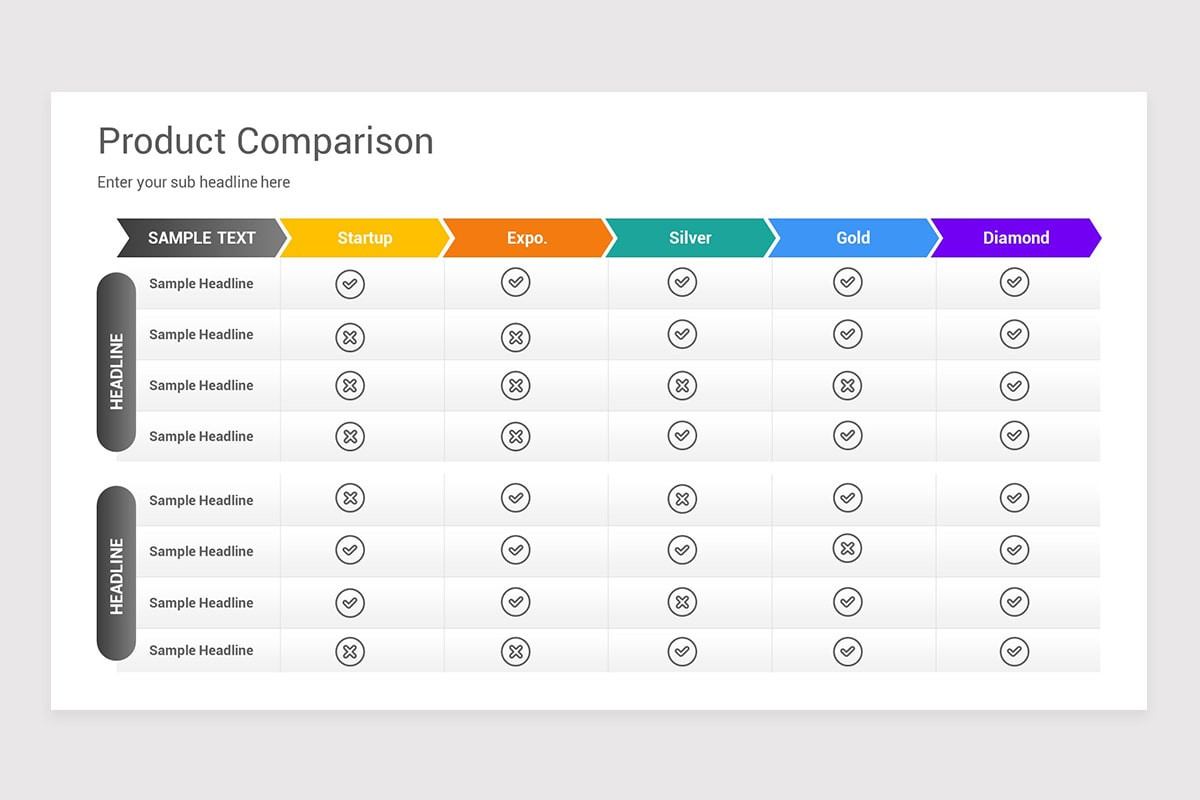1200x800 pixels.
Task: Click the checkmark in Diamond column's bottom row
Action: coord(1014,652)
